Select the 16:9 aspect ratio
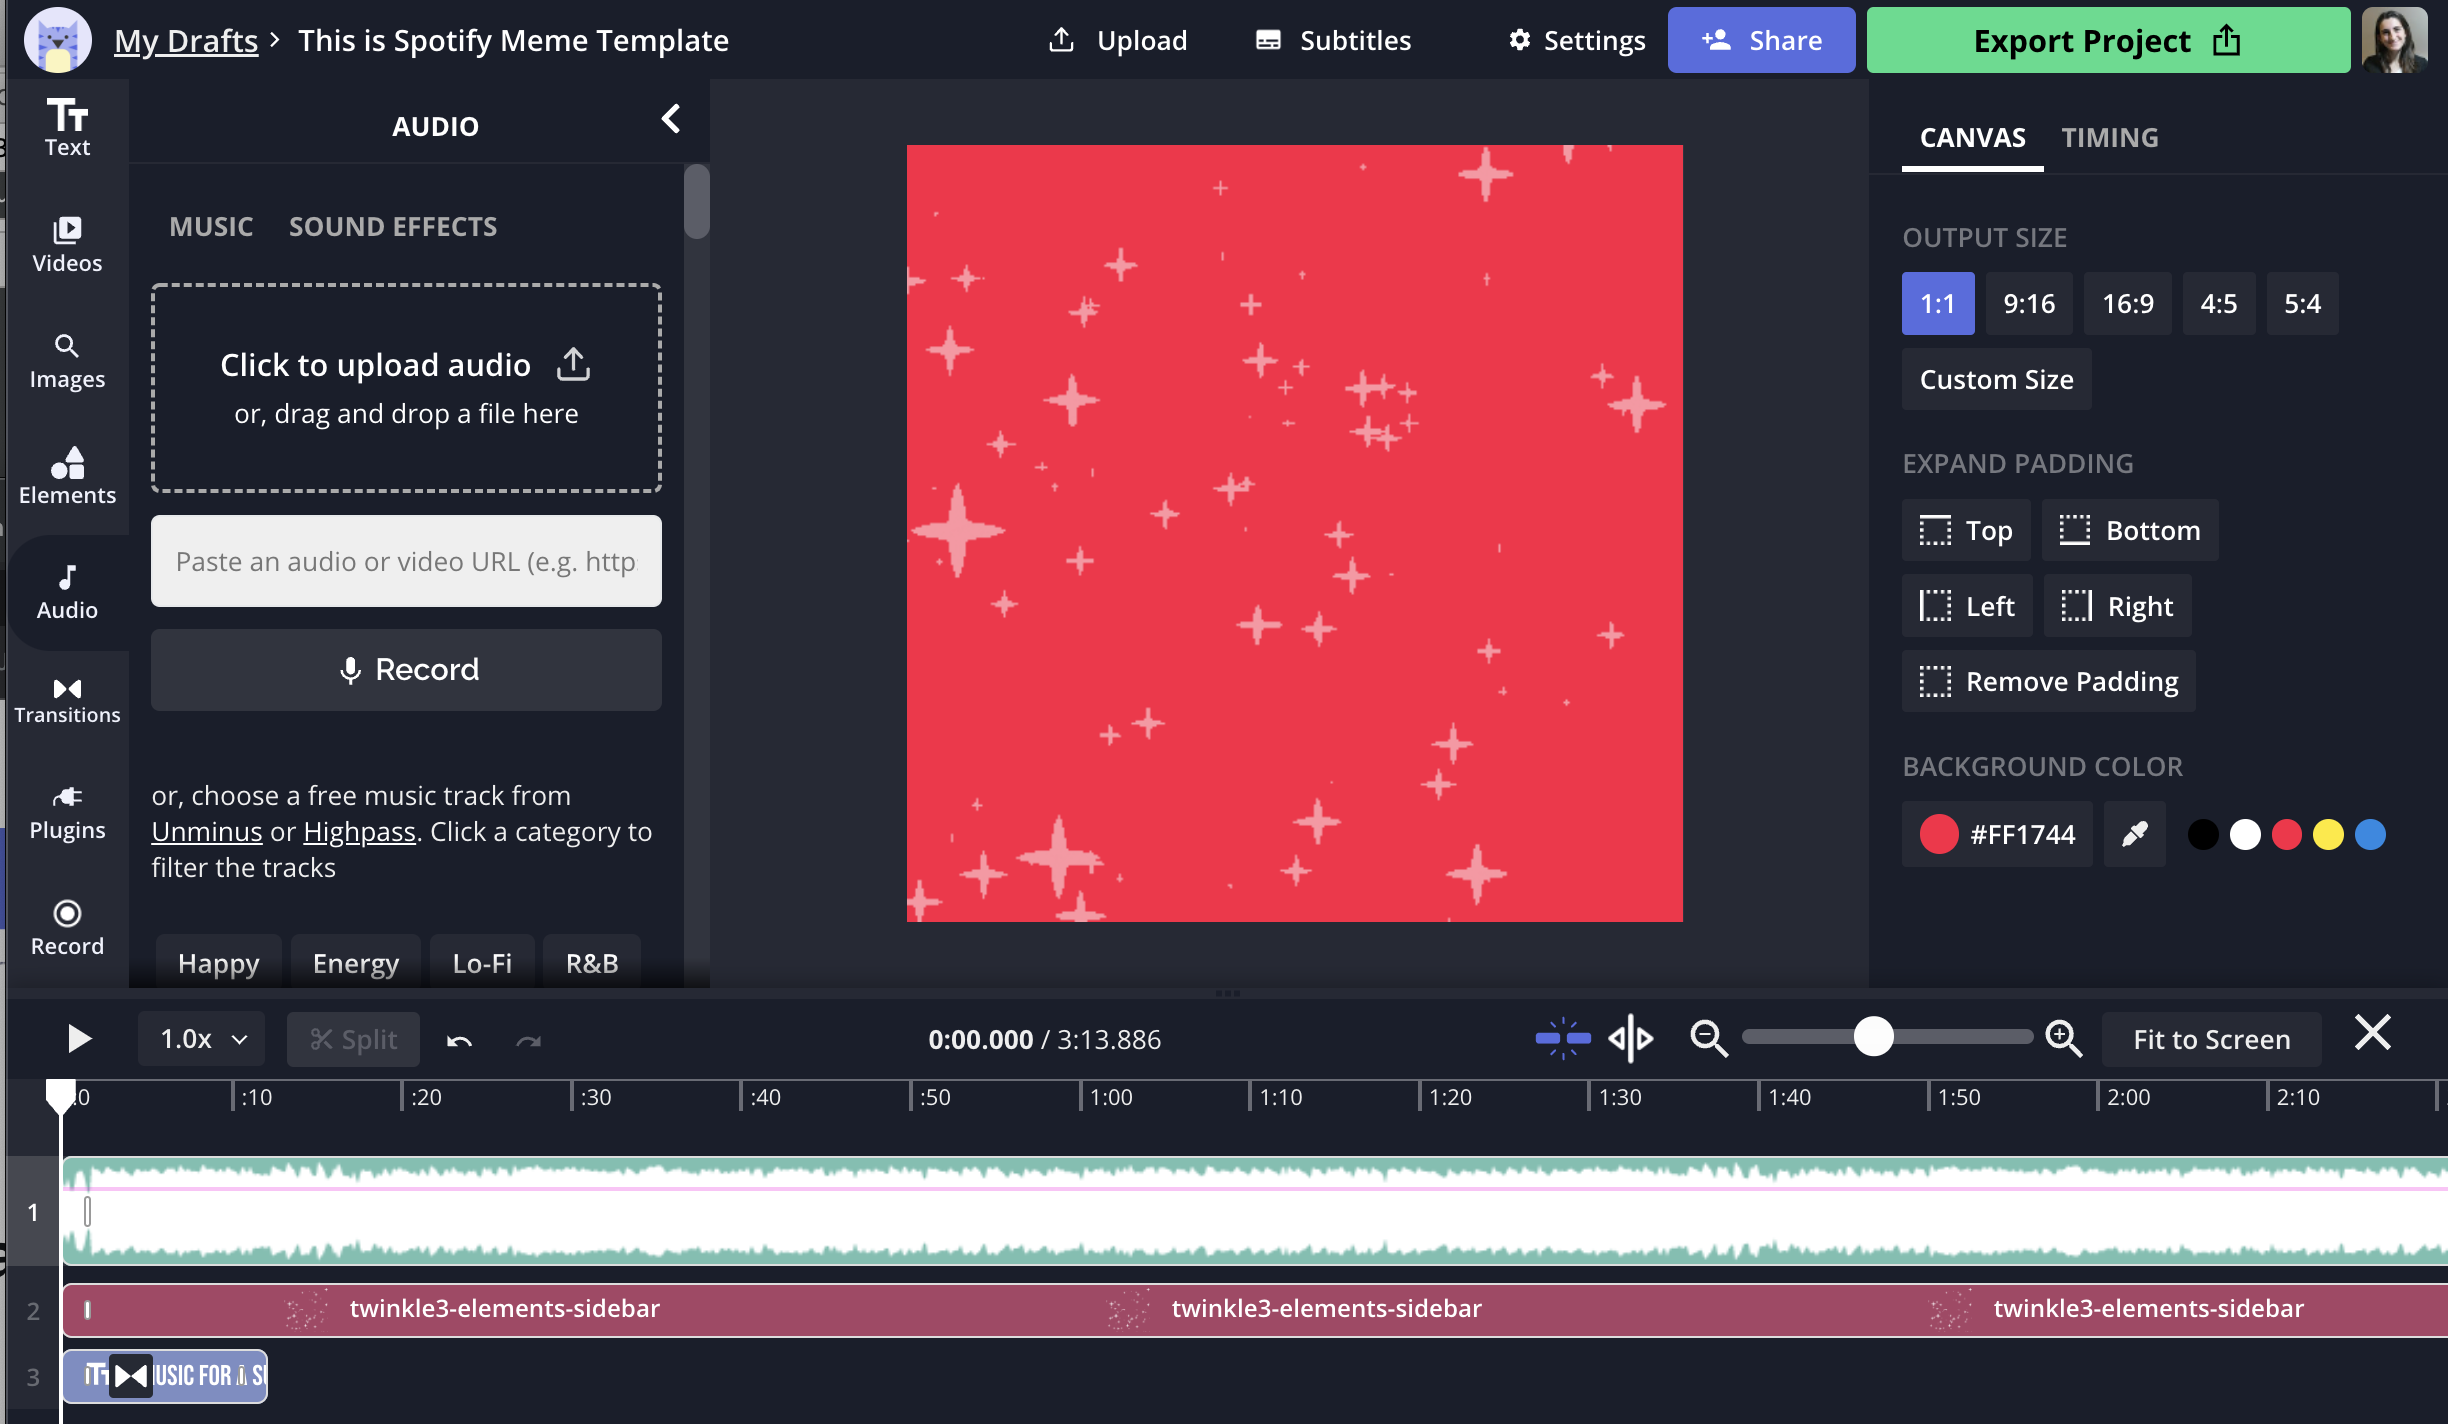The image size is (2448, 1424). click(2127, 303)
